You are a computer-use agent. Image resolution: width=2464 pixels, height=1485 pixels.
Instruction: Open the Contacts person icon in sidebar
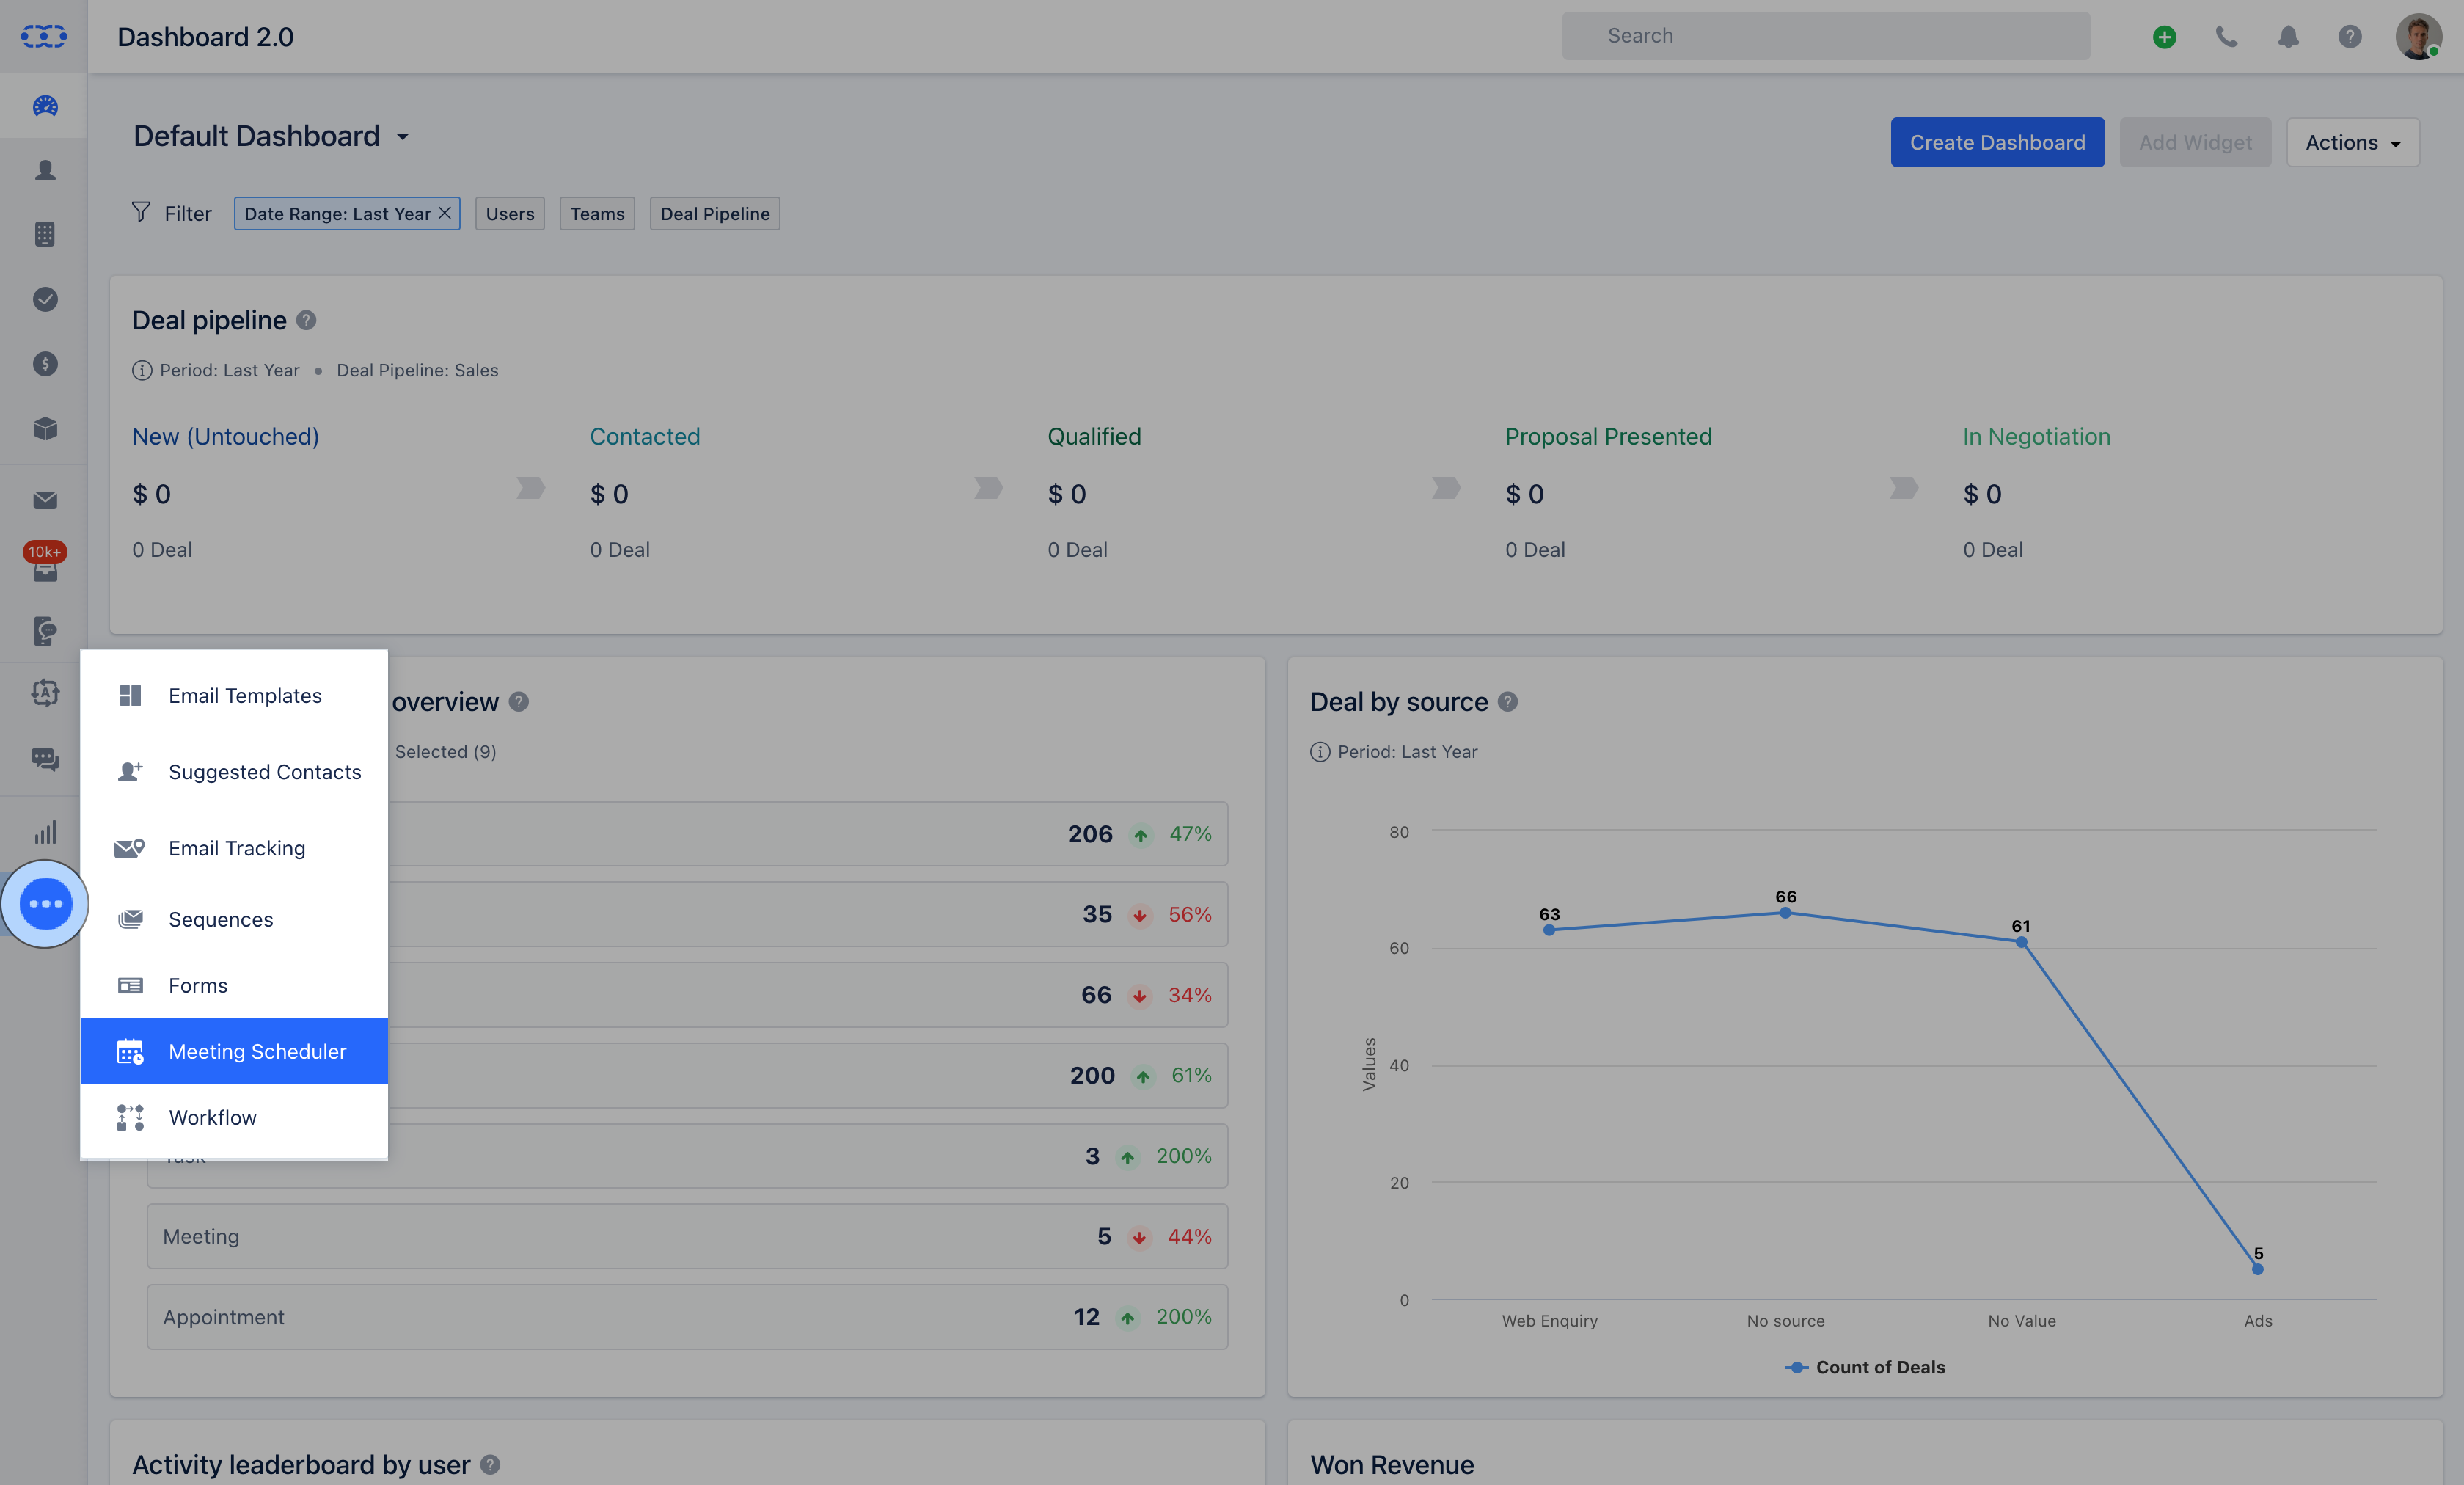45,170
